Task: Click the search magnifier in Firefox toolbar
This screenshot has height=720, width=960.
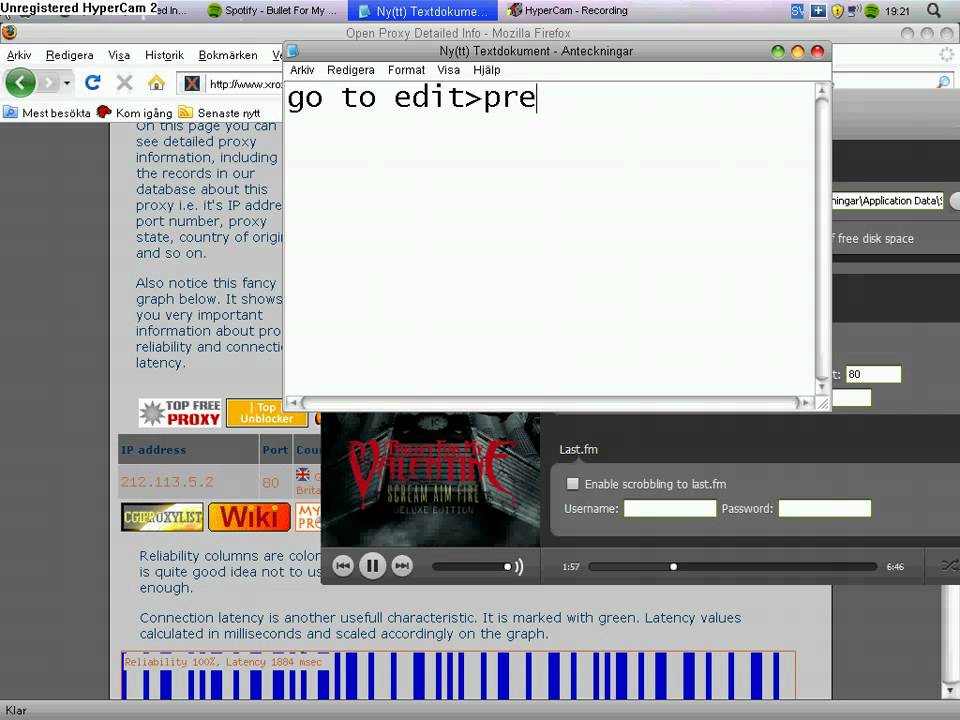Action: (943, 81)
